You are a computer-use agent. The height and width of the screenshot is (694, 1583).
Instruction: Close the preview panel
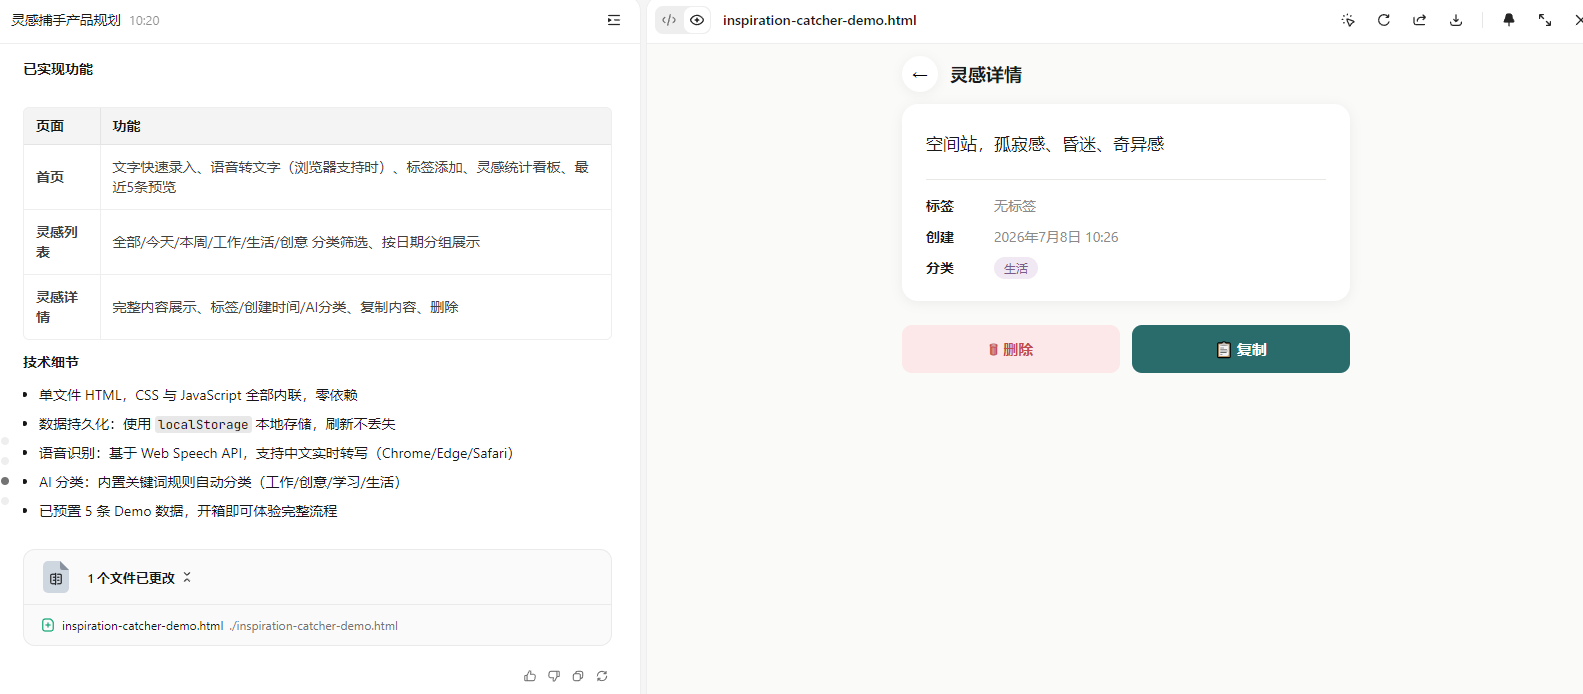coord(1577,20)
